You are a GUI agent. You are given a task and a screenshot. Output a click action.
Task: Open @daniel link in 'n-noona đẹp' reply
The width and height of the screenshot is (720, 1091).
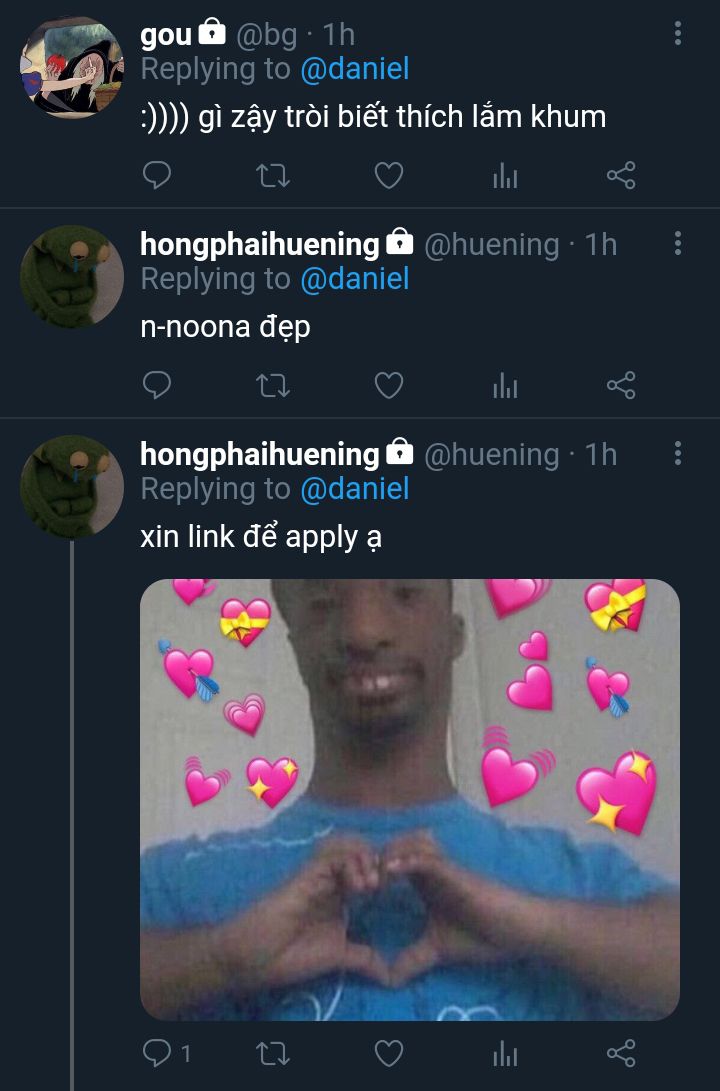pyautogui.click(x=355, y=279)
